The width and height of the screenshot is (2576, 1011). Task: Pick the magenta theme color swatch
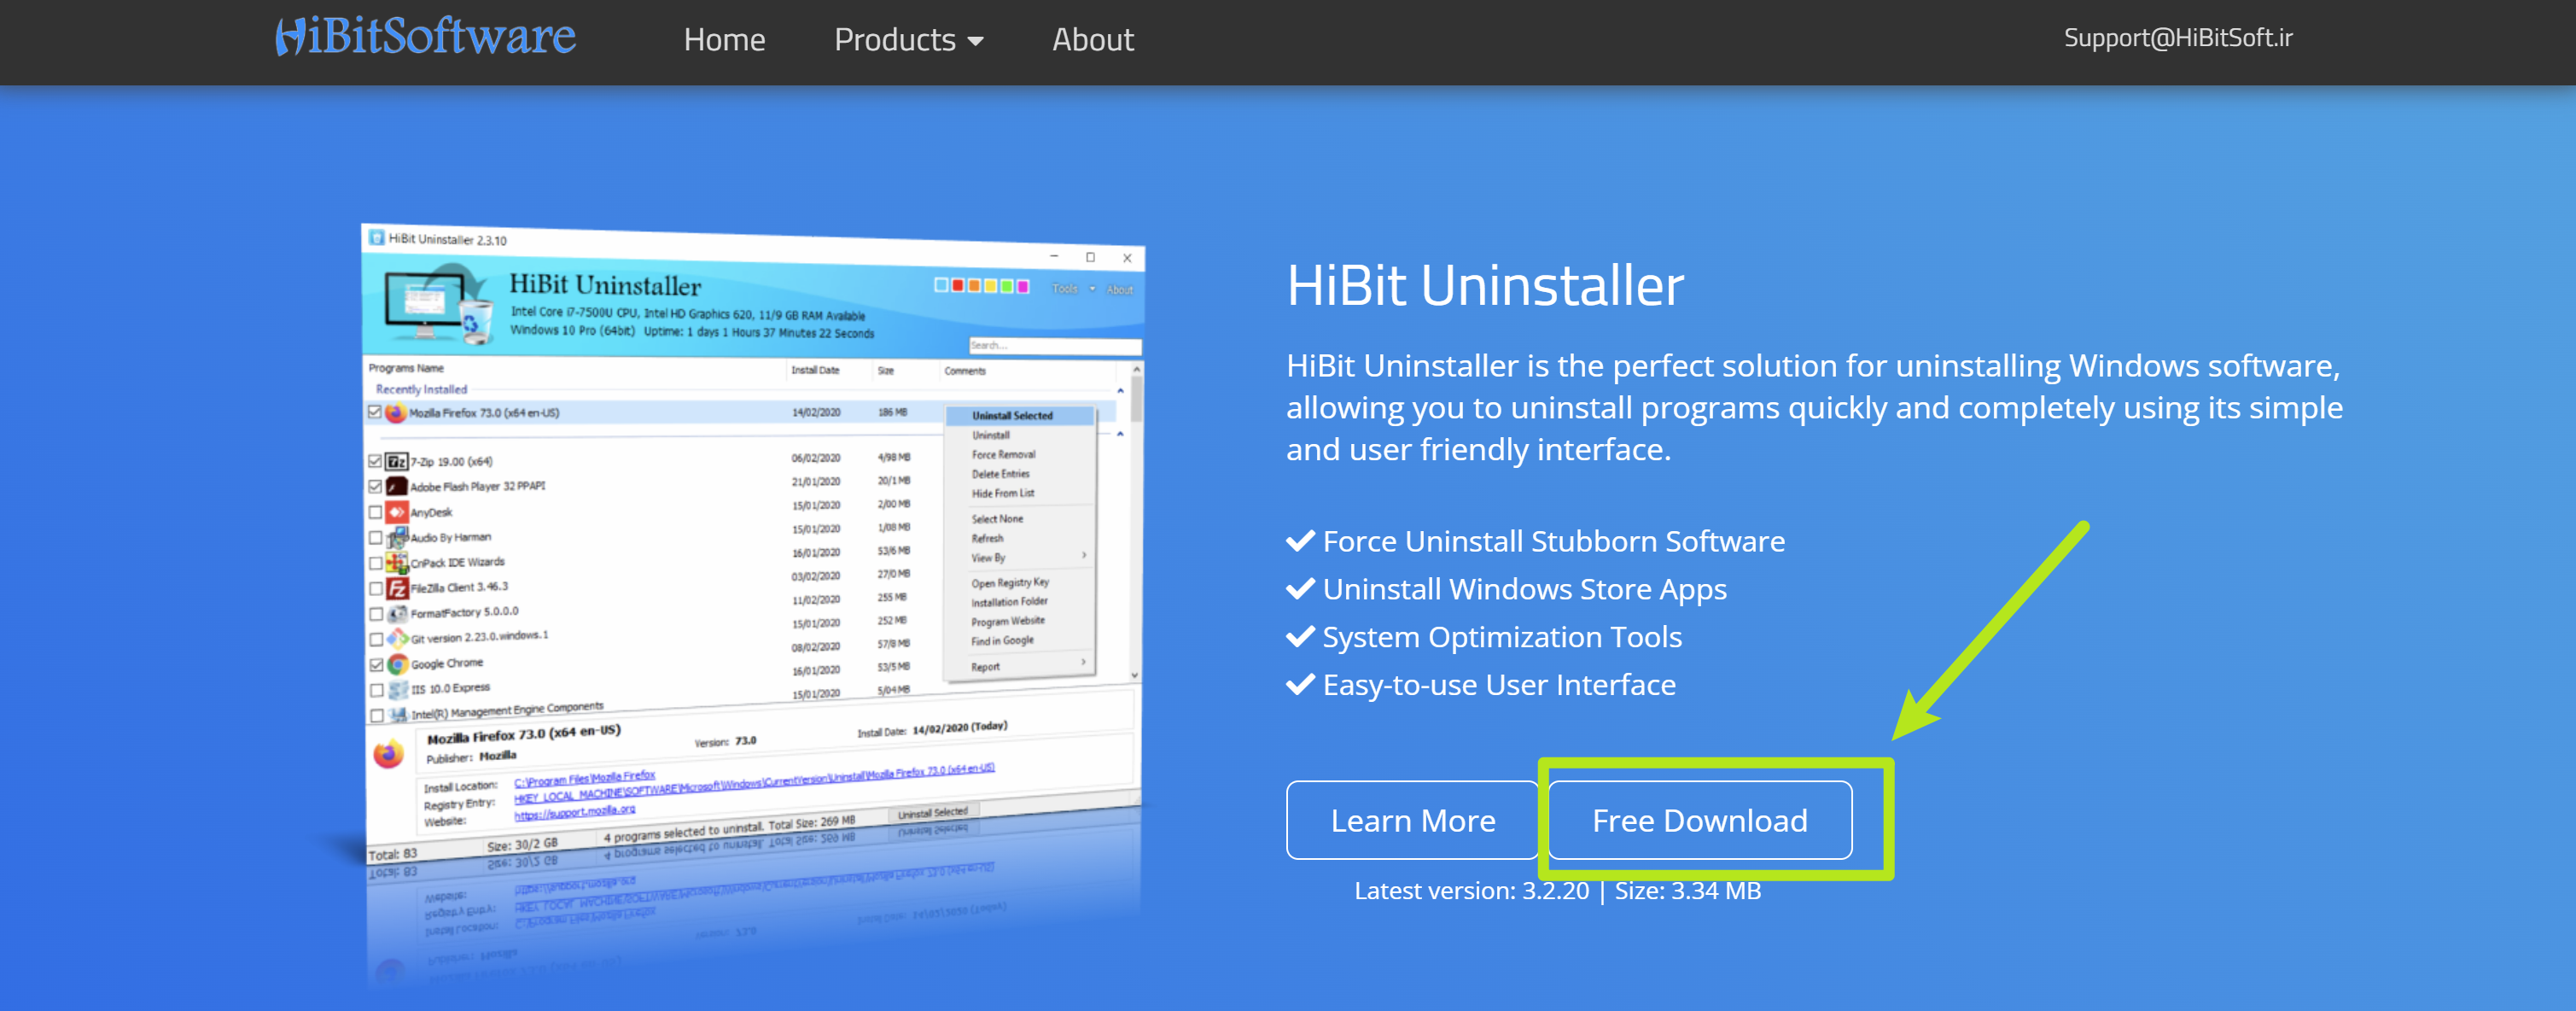pyautogui.click(x=1022, y=286)
